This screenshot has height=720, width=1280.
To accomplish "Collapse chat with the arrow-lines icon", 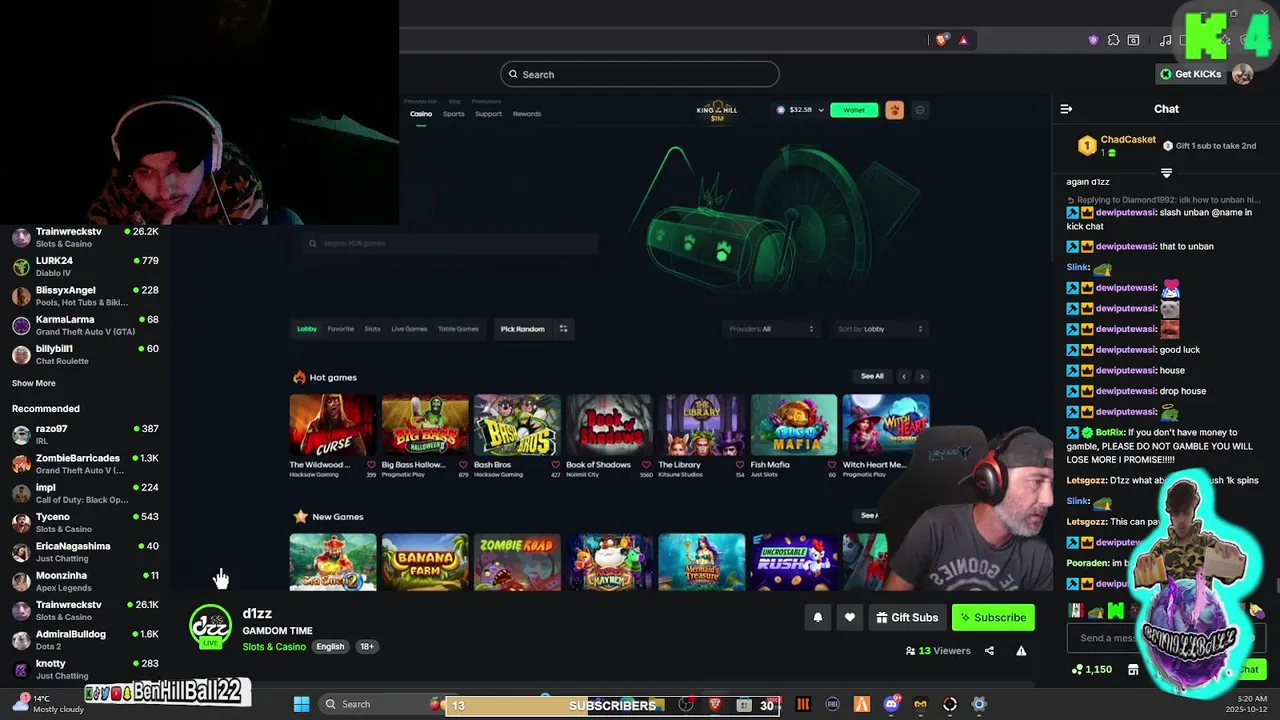I will click(1066, 109).
